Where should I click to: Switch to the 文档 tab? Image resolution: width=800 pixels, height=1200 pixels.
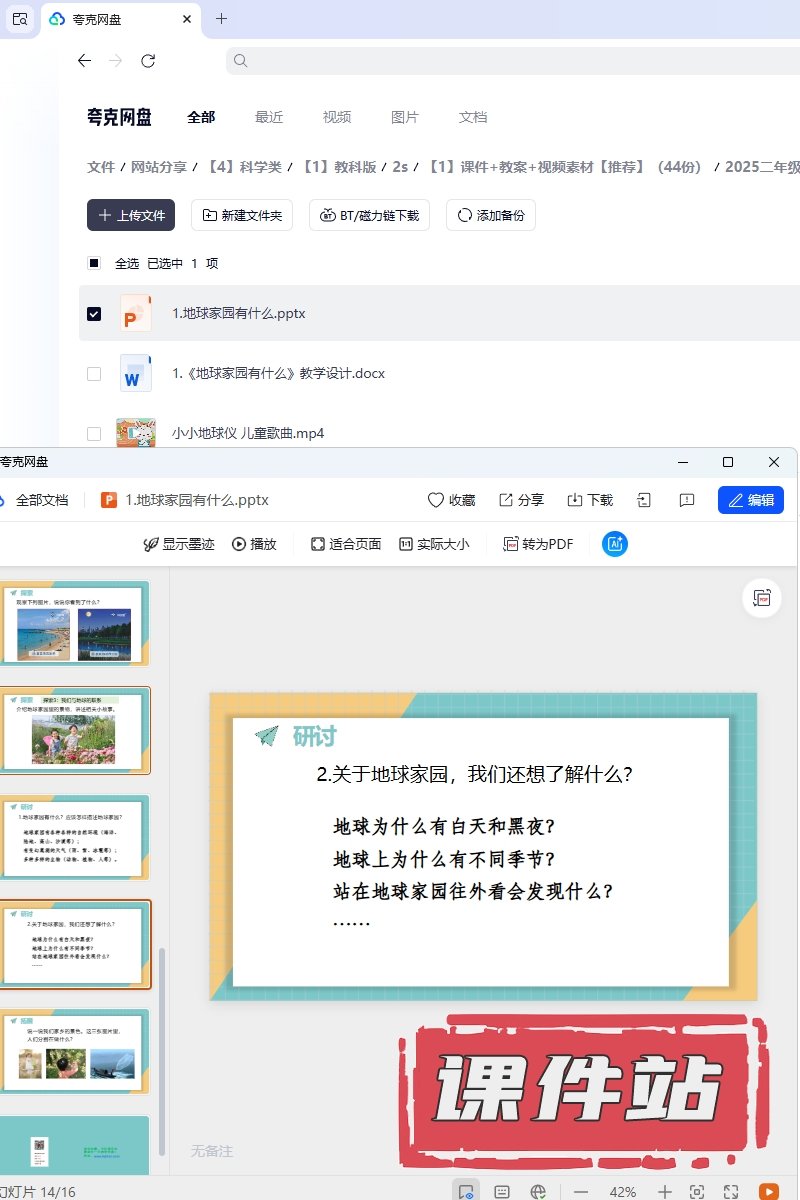pos(473,117)
